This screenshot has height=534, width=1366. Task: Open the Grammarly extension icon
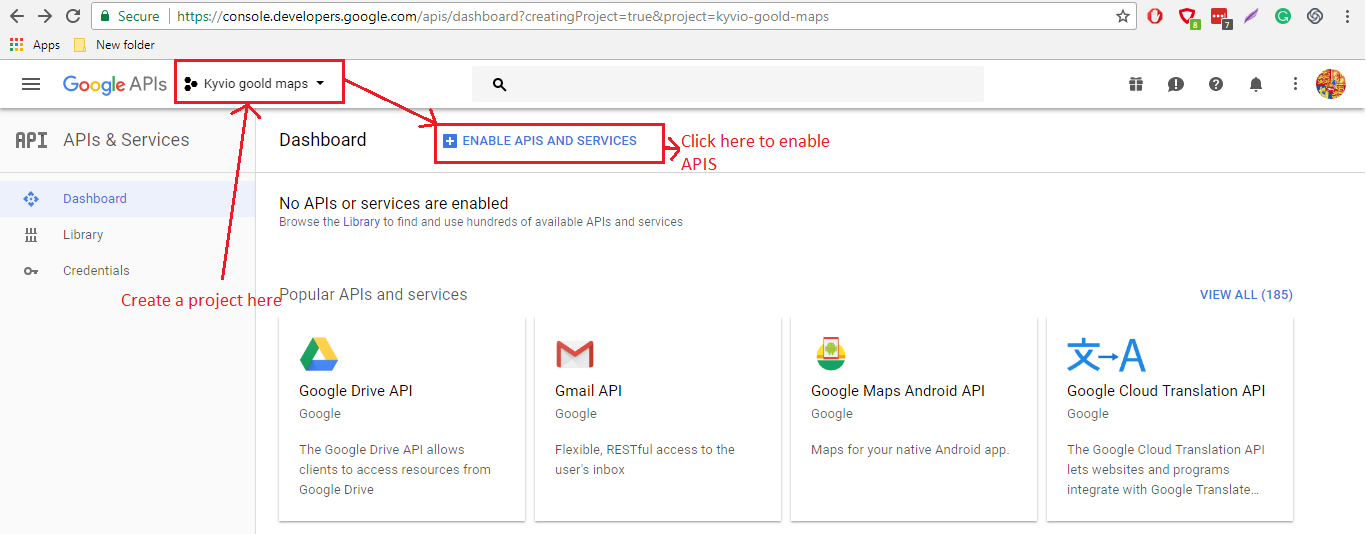tap(1283, 16)
